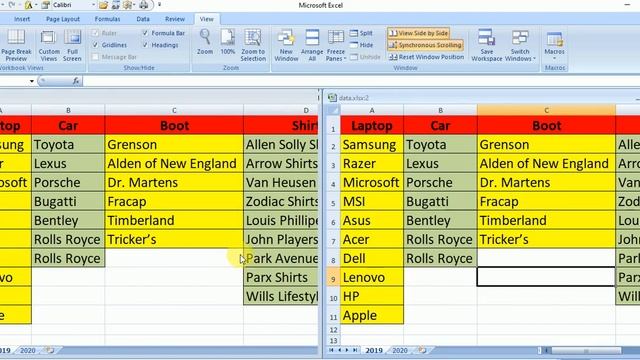This screenshot has height=360, width=640.
Task: Click the Open folder icon in quick access toolbar
Action: (103, 5)
